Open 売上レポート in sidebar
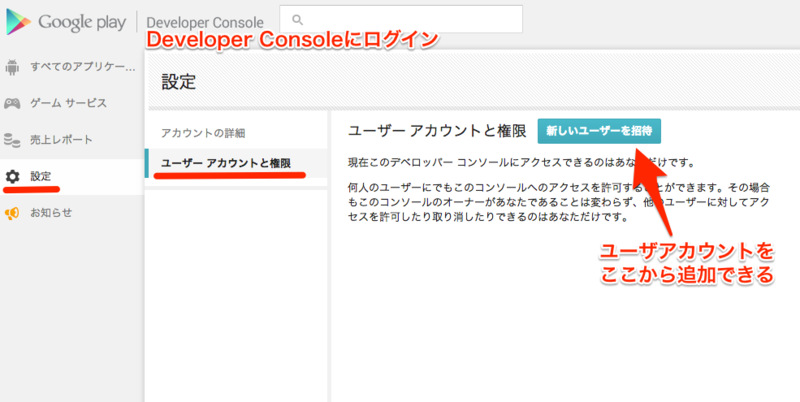Screen dimensions: 800x402 (61, 140)
